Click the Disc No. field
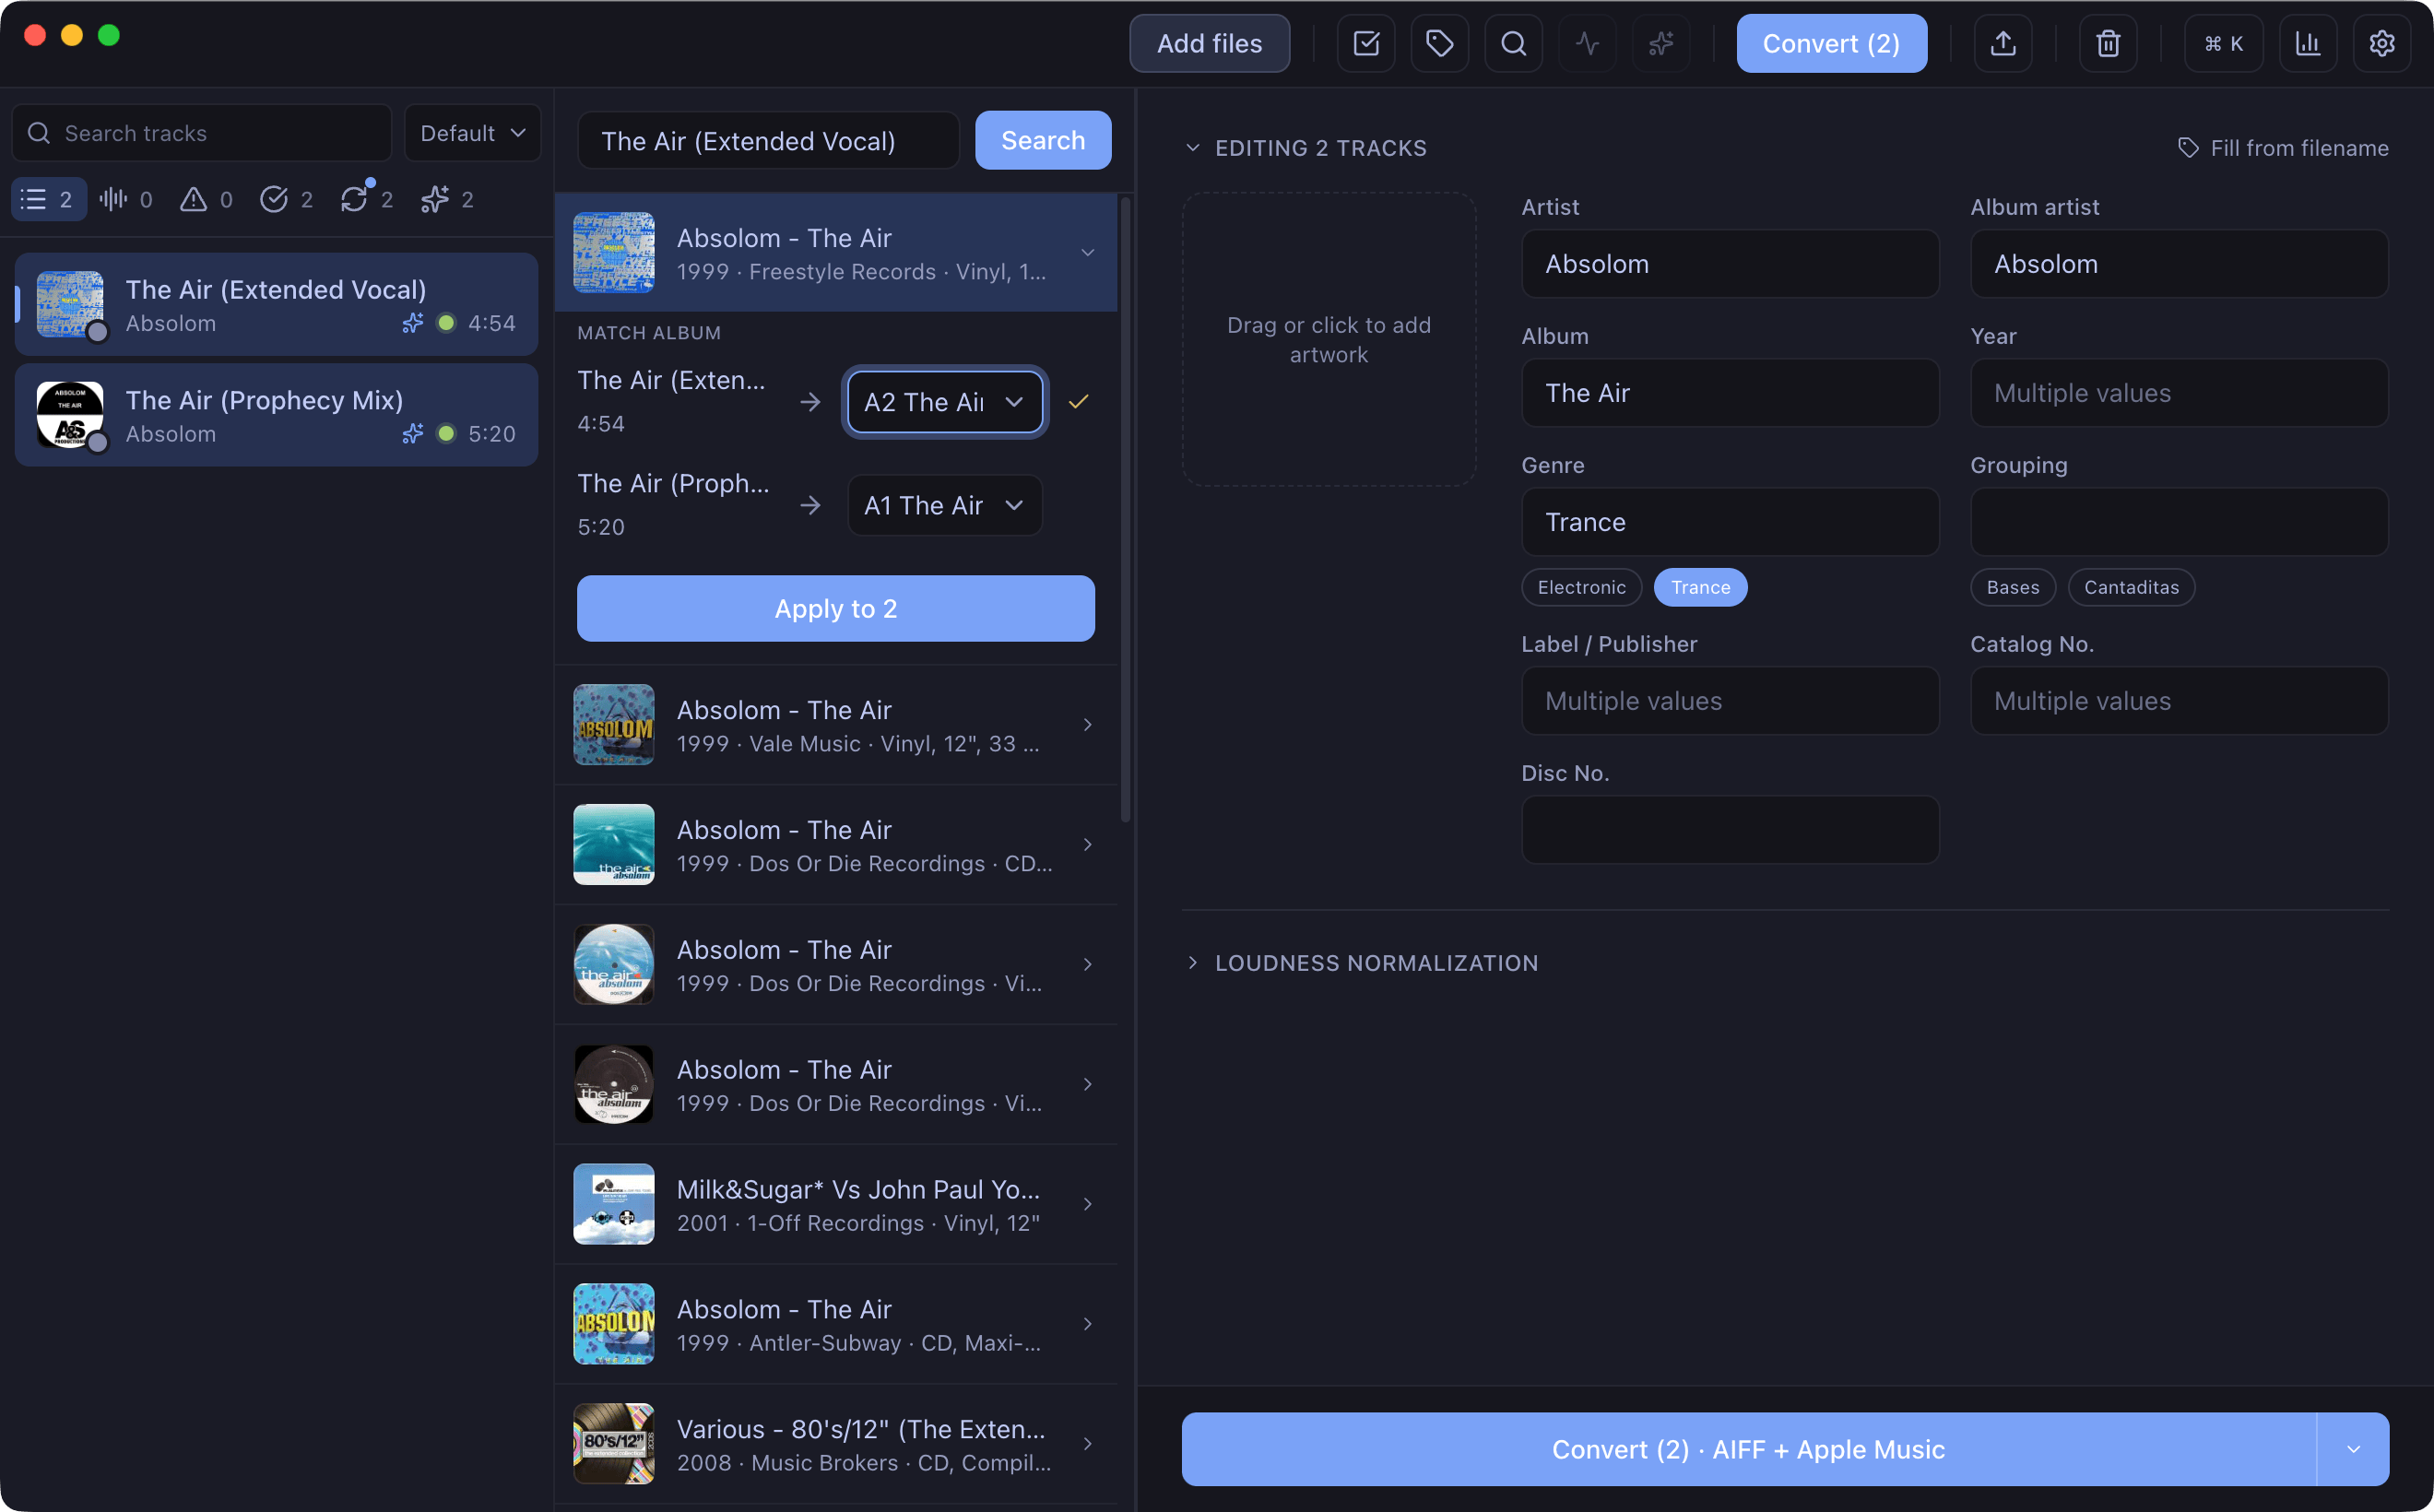The height and width of the screenshot is (1512, 2434). (x=1730, y=830)
